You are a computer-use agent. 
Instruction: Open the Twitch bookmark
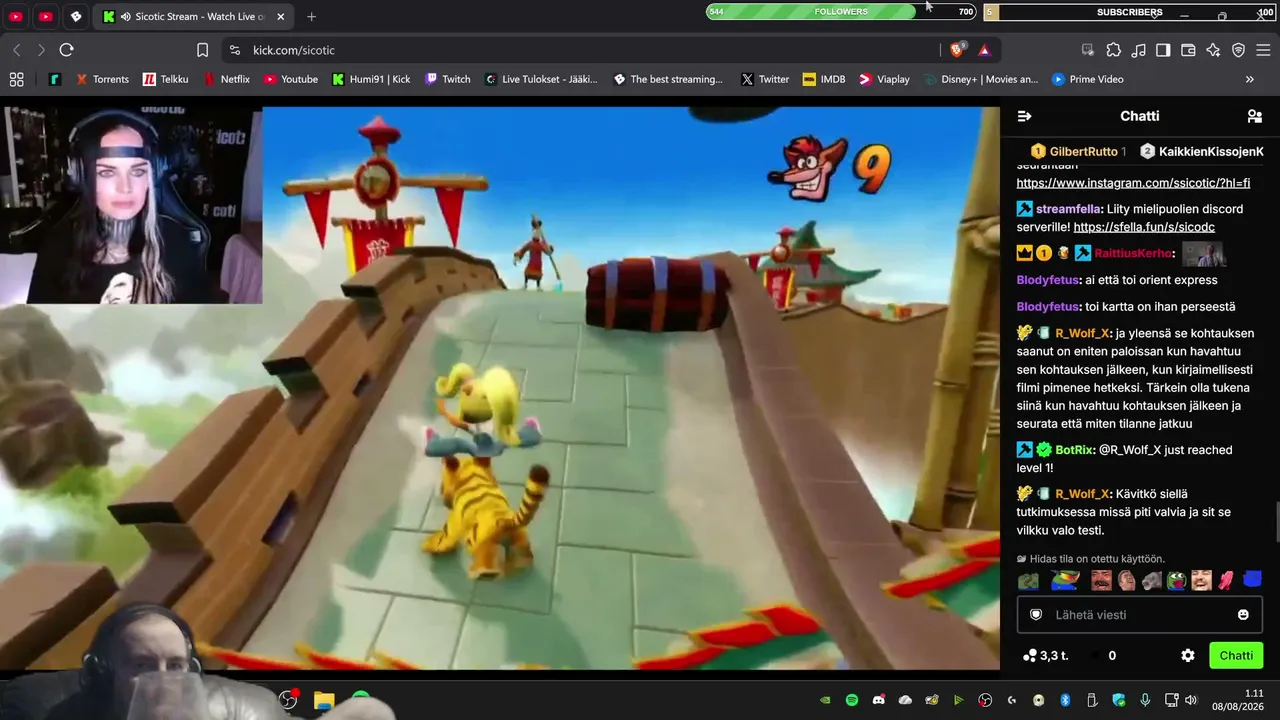point(447,79)
